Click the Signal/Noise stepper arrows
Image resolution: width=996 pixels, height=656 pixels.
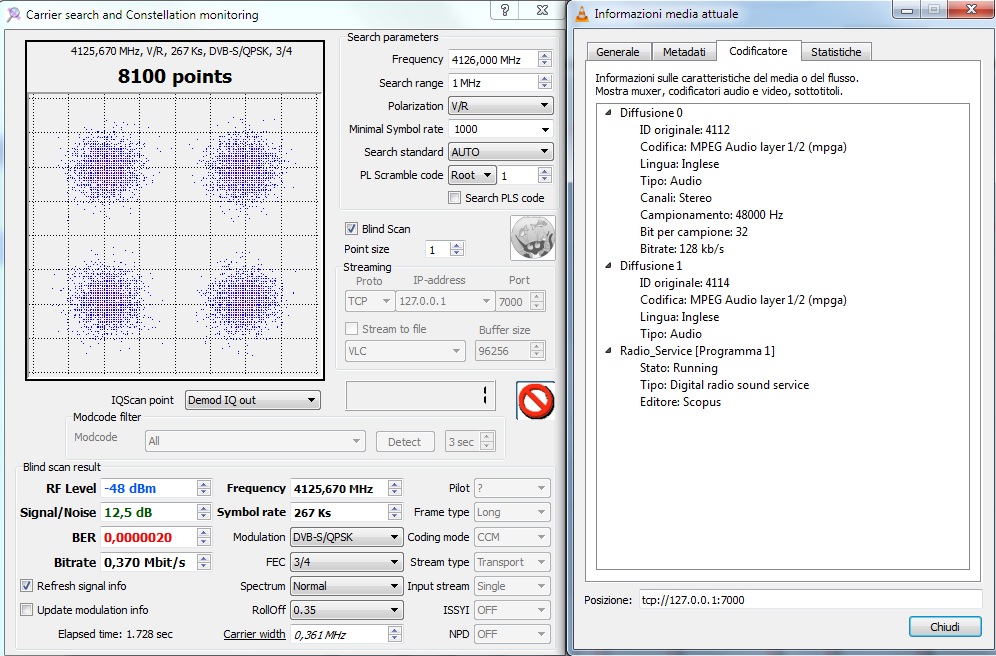[x=203, y=512]
